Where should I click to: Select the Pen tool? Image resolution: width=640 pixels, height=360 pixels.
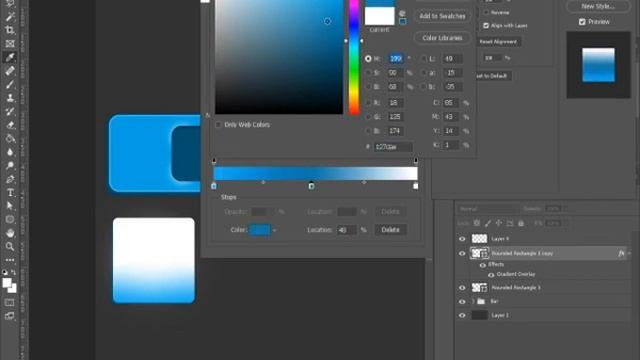pyautogui.click(x=10, y=179)
